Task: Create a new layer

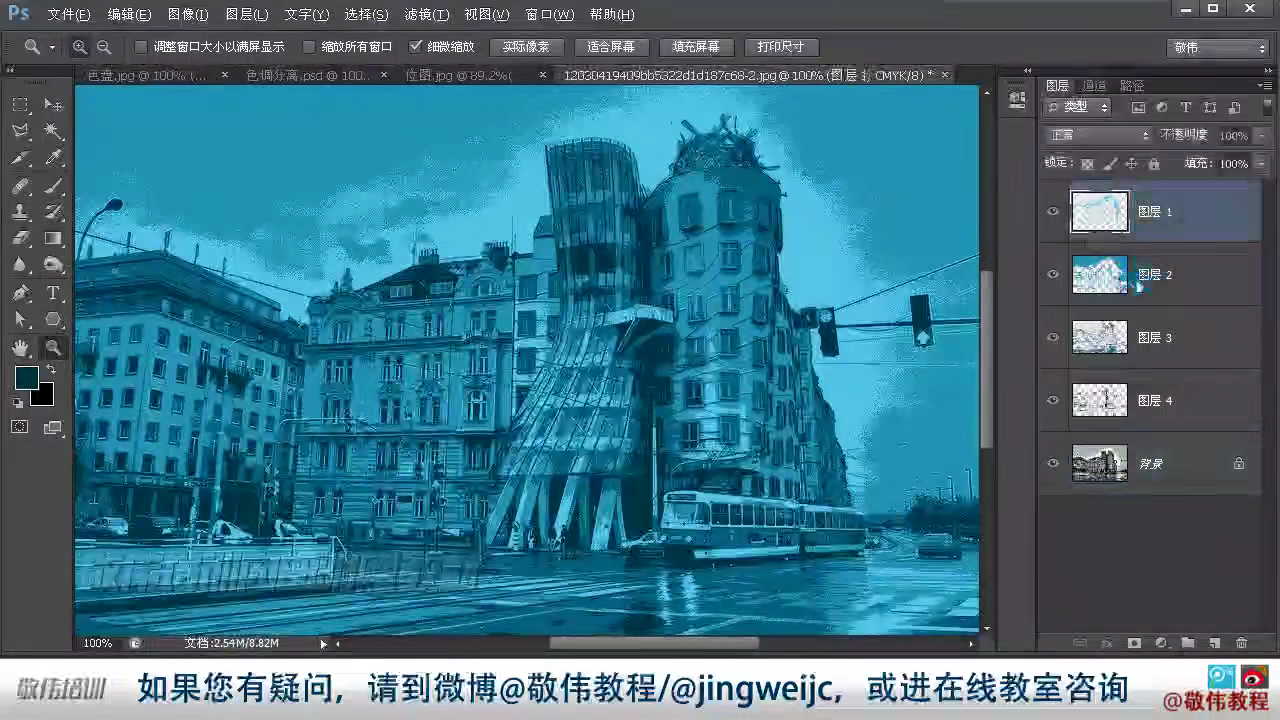Action: [1215, 643]
